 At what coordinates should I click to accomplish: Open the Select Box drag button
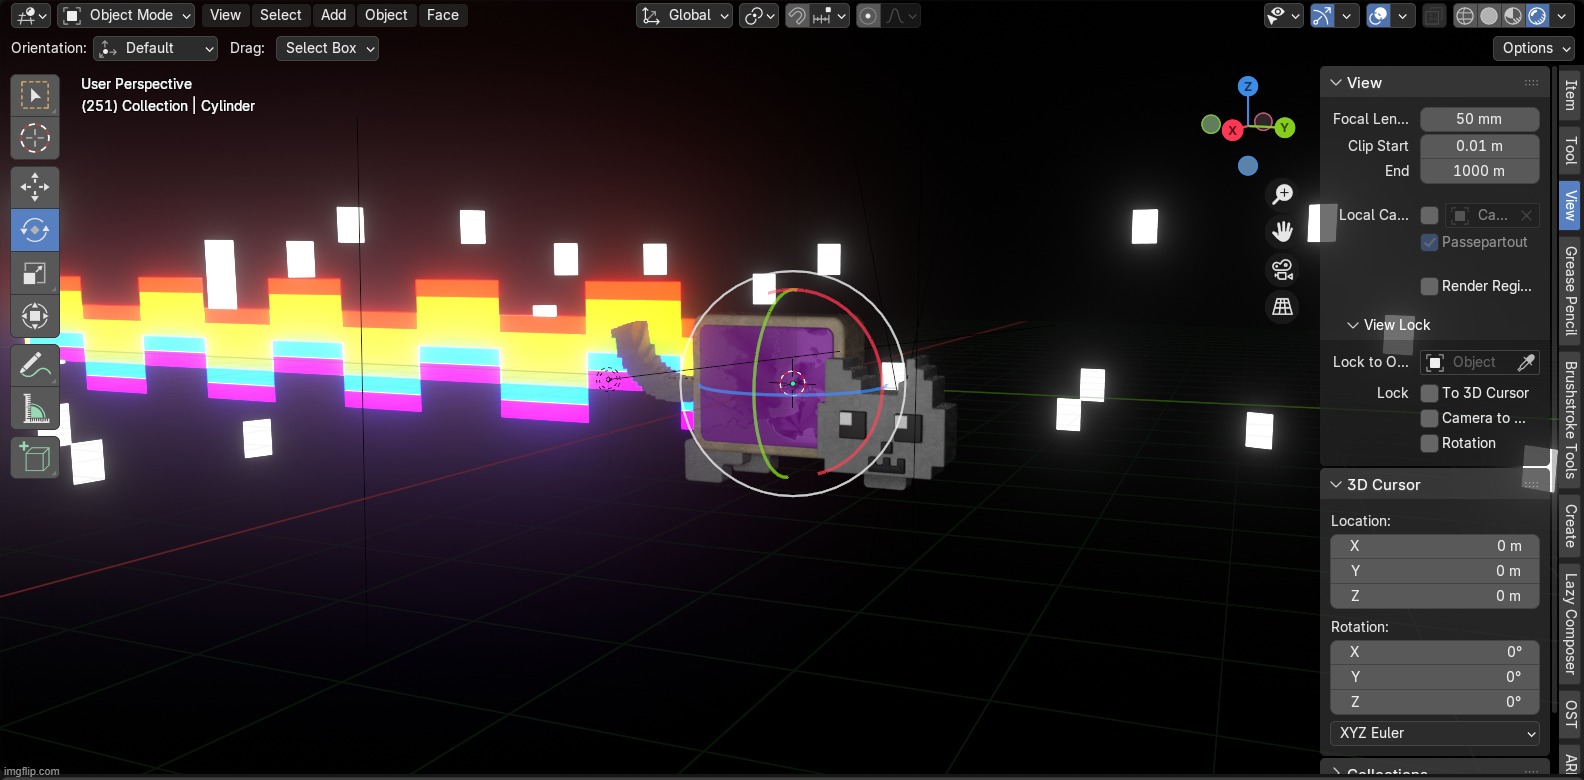click(328, 48)
